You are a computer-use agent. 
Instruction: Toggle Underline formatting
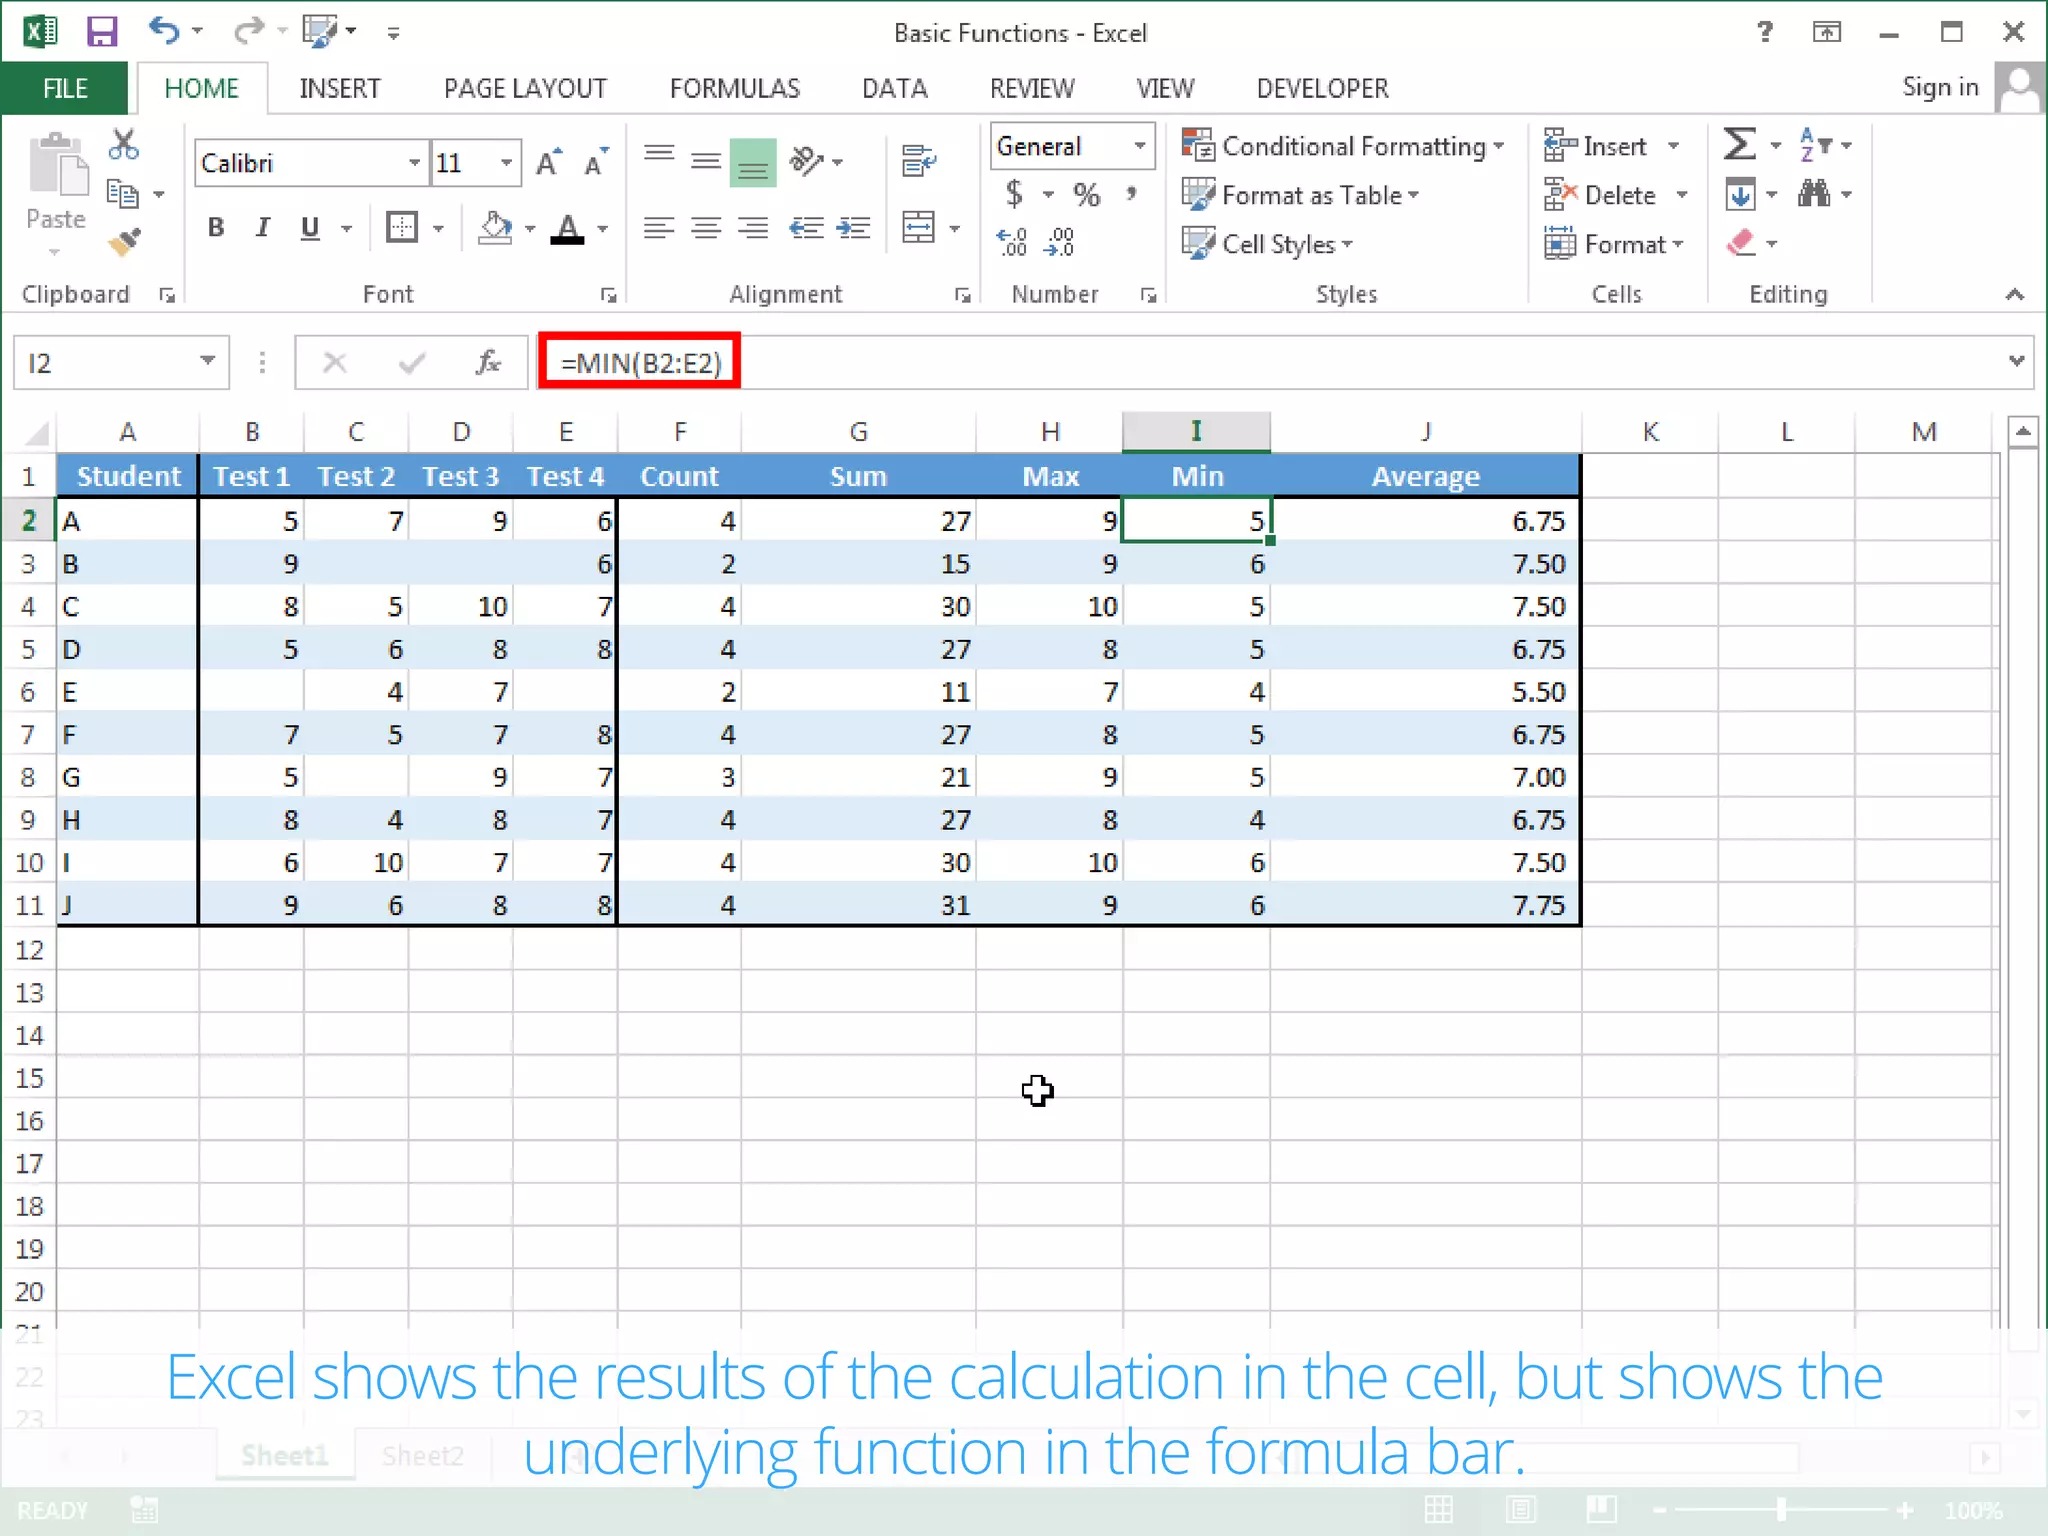(x=310, y=228)
